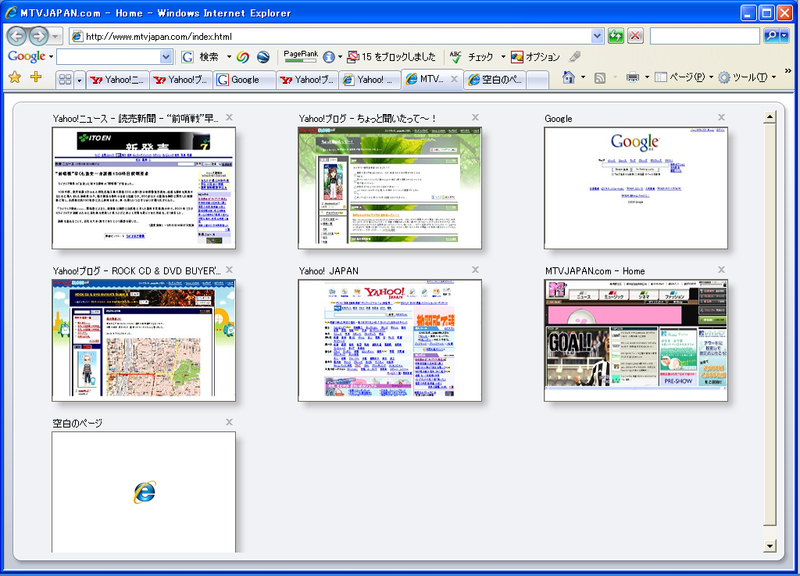Click the search box next to the address bar
This screenshot has width=800, height=576.
705,36
